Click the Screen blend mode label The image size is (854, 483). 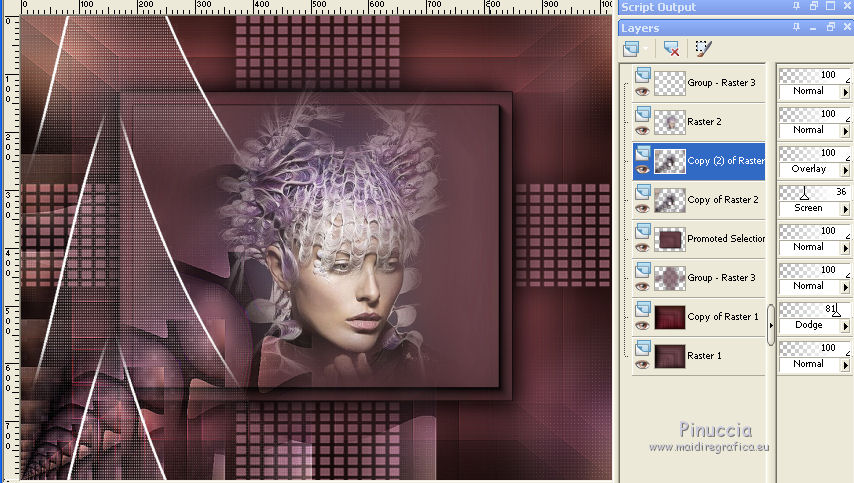808,208
